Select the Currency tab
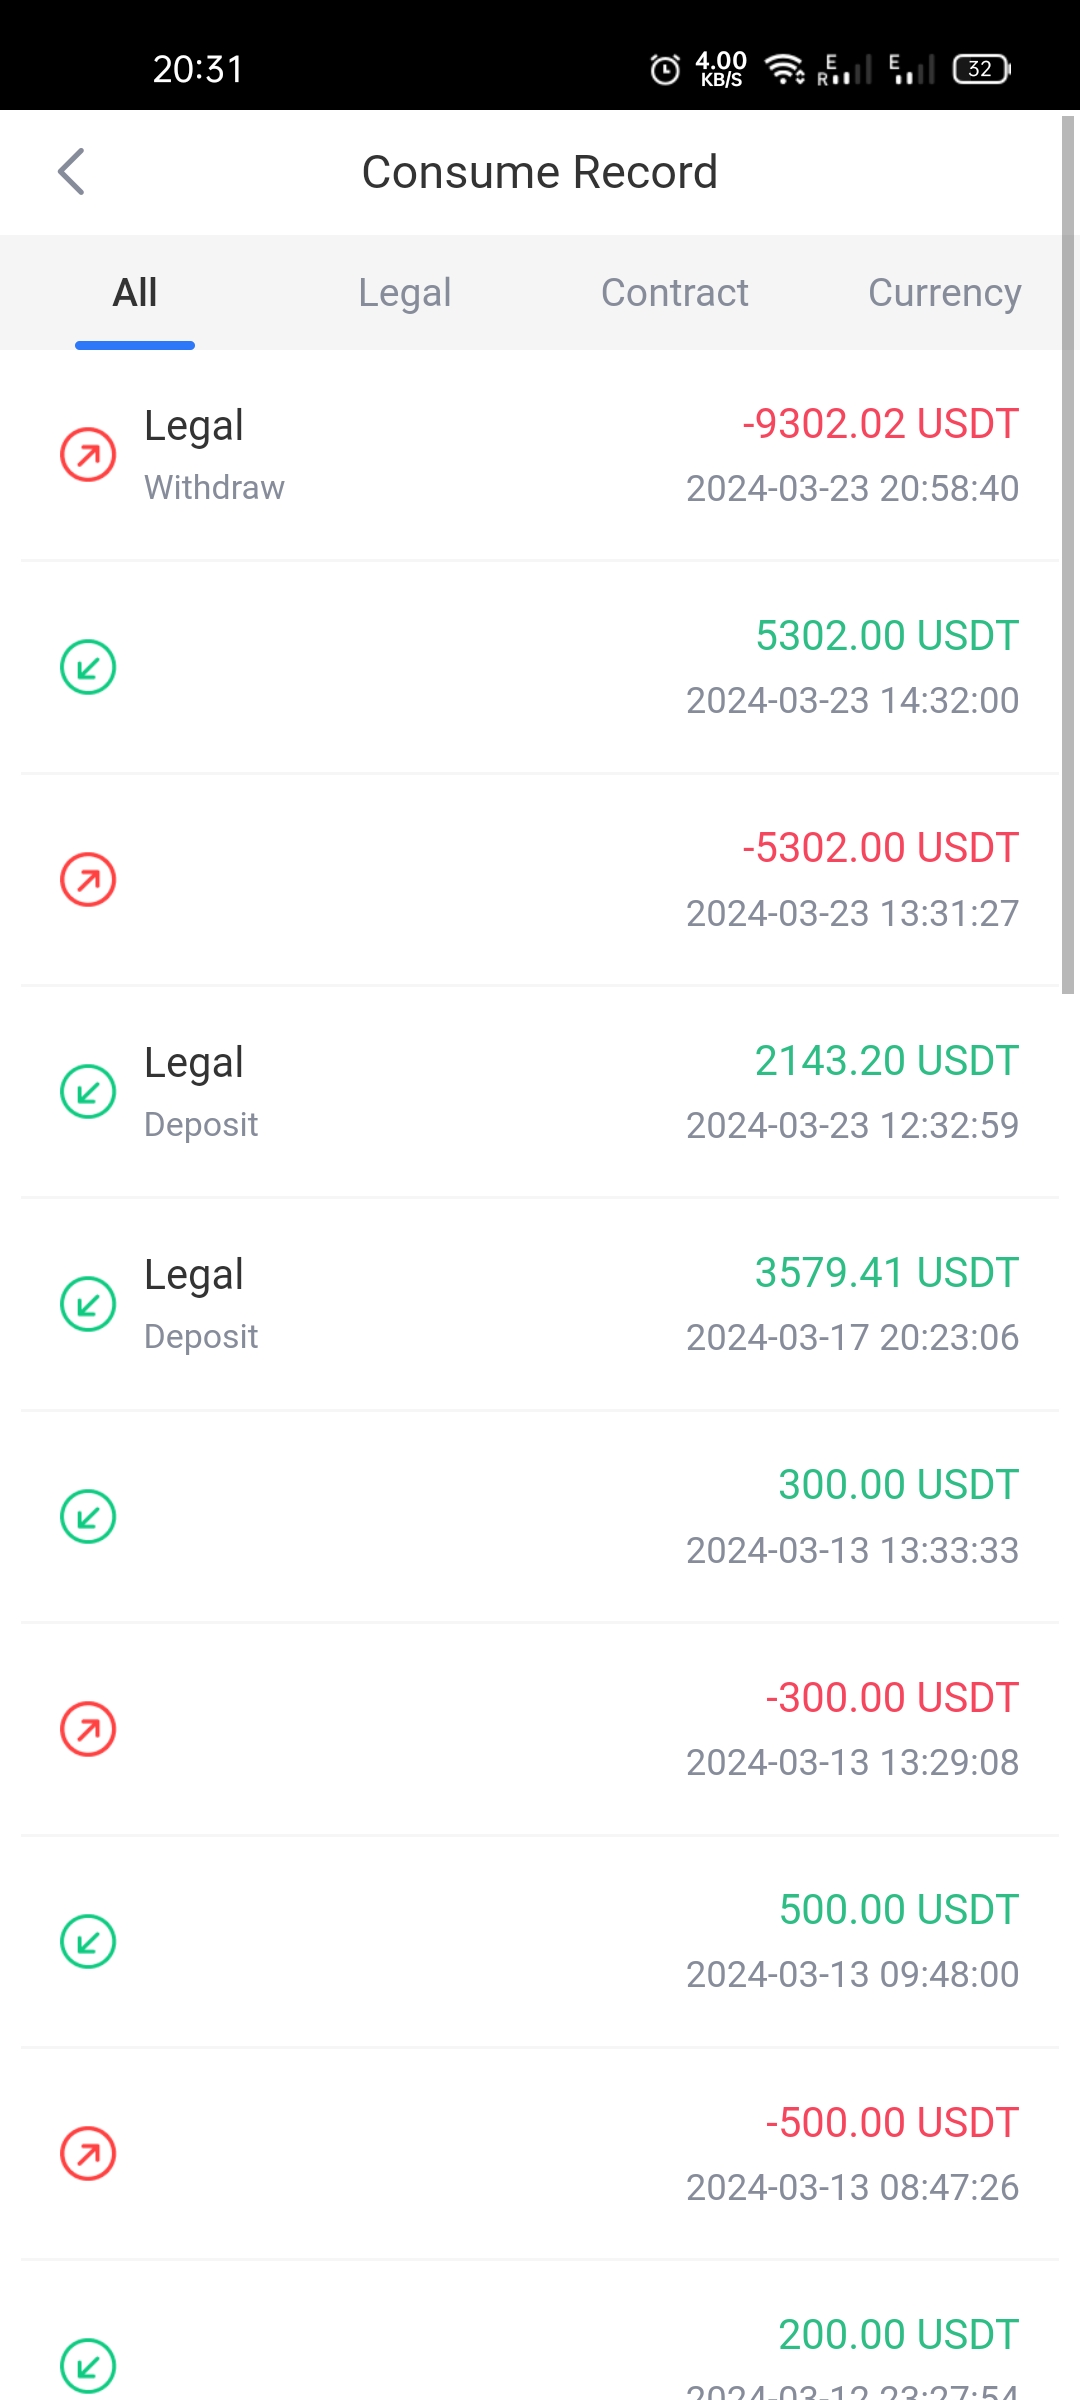The image size is (1080, 2400). point(944,293)
